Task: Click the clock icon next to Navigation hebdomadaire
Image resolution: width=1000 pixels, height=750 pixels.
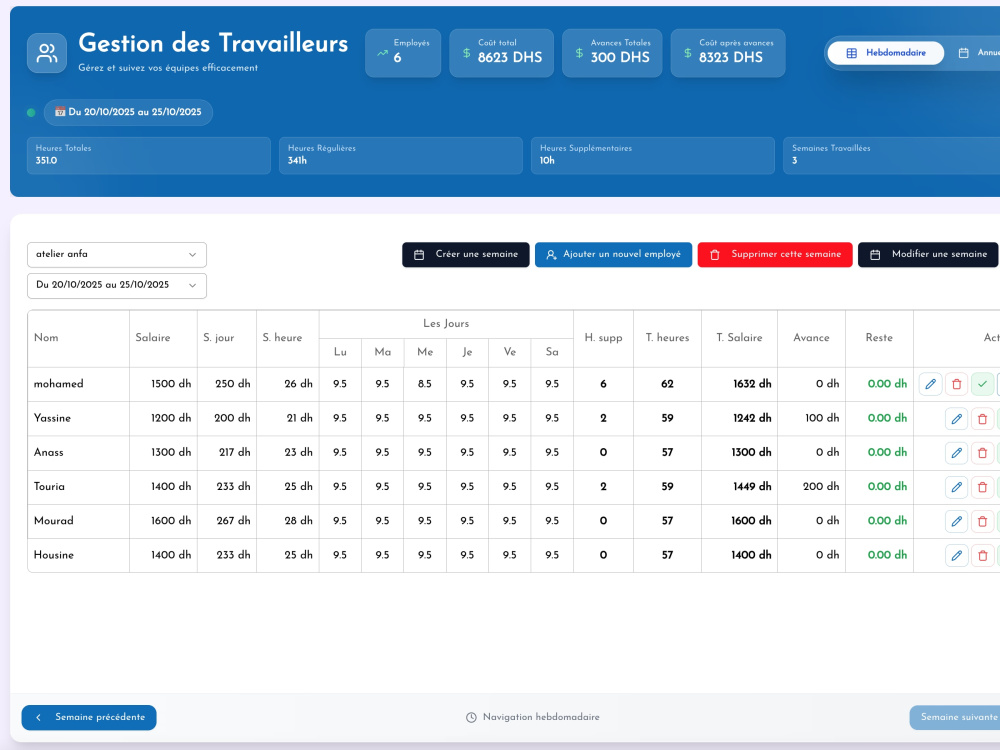Action: 471,717
